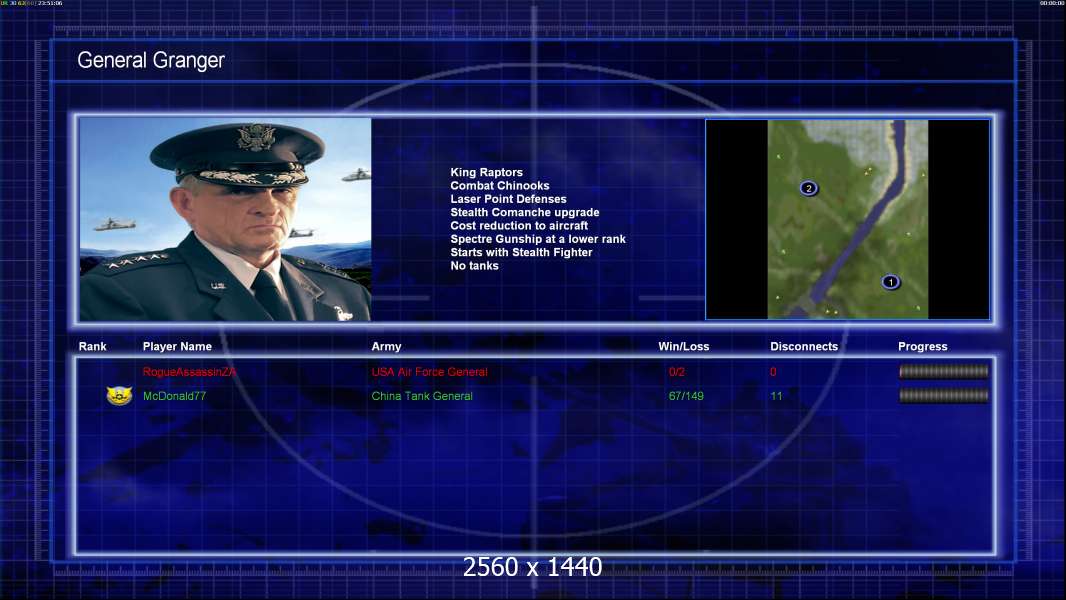
Task: Click the Win/Loss column header
Action: [683, 347]
